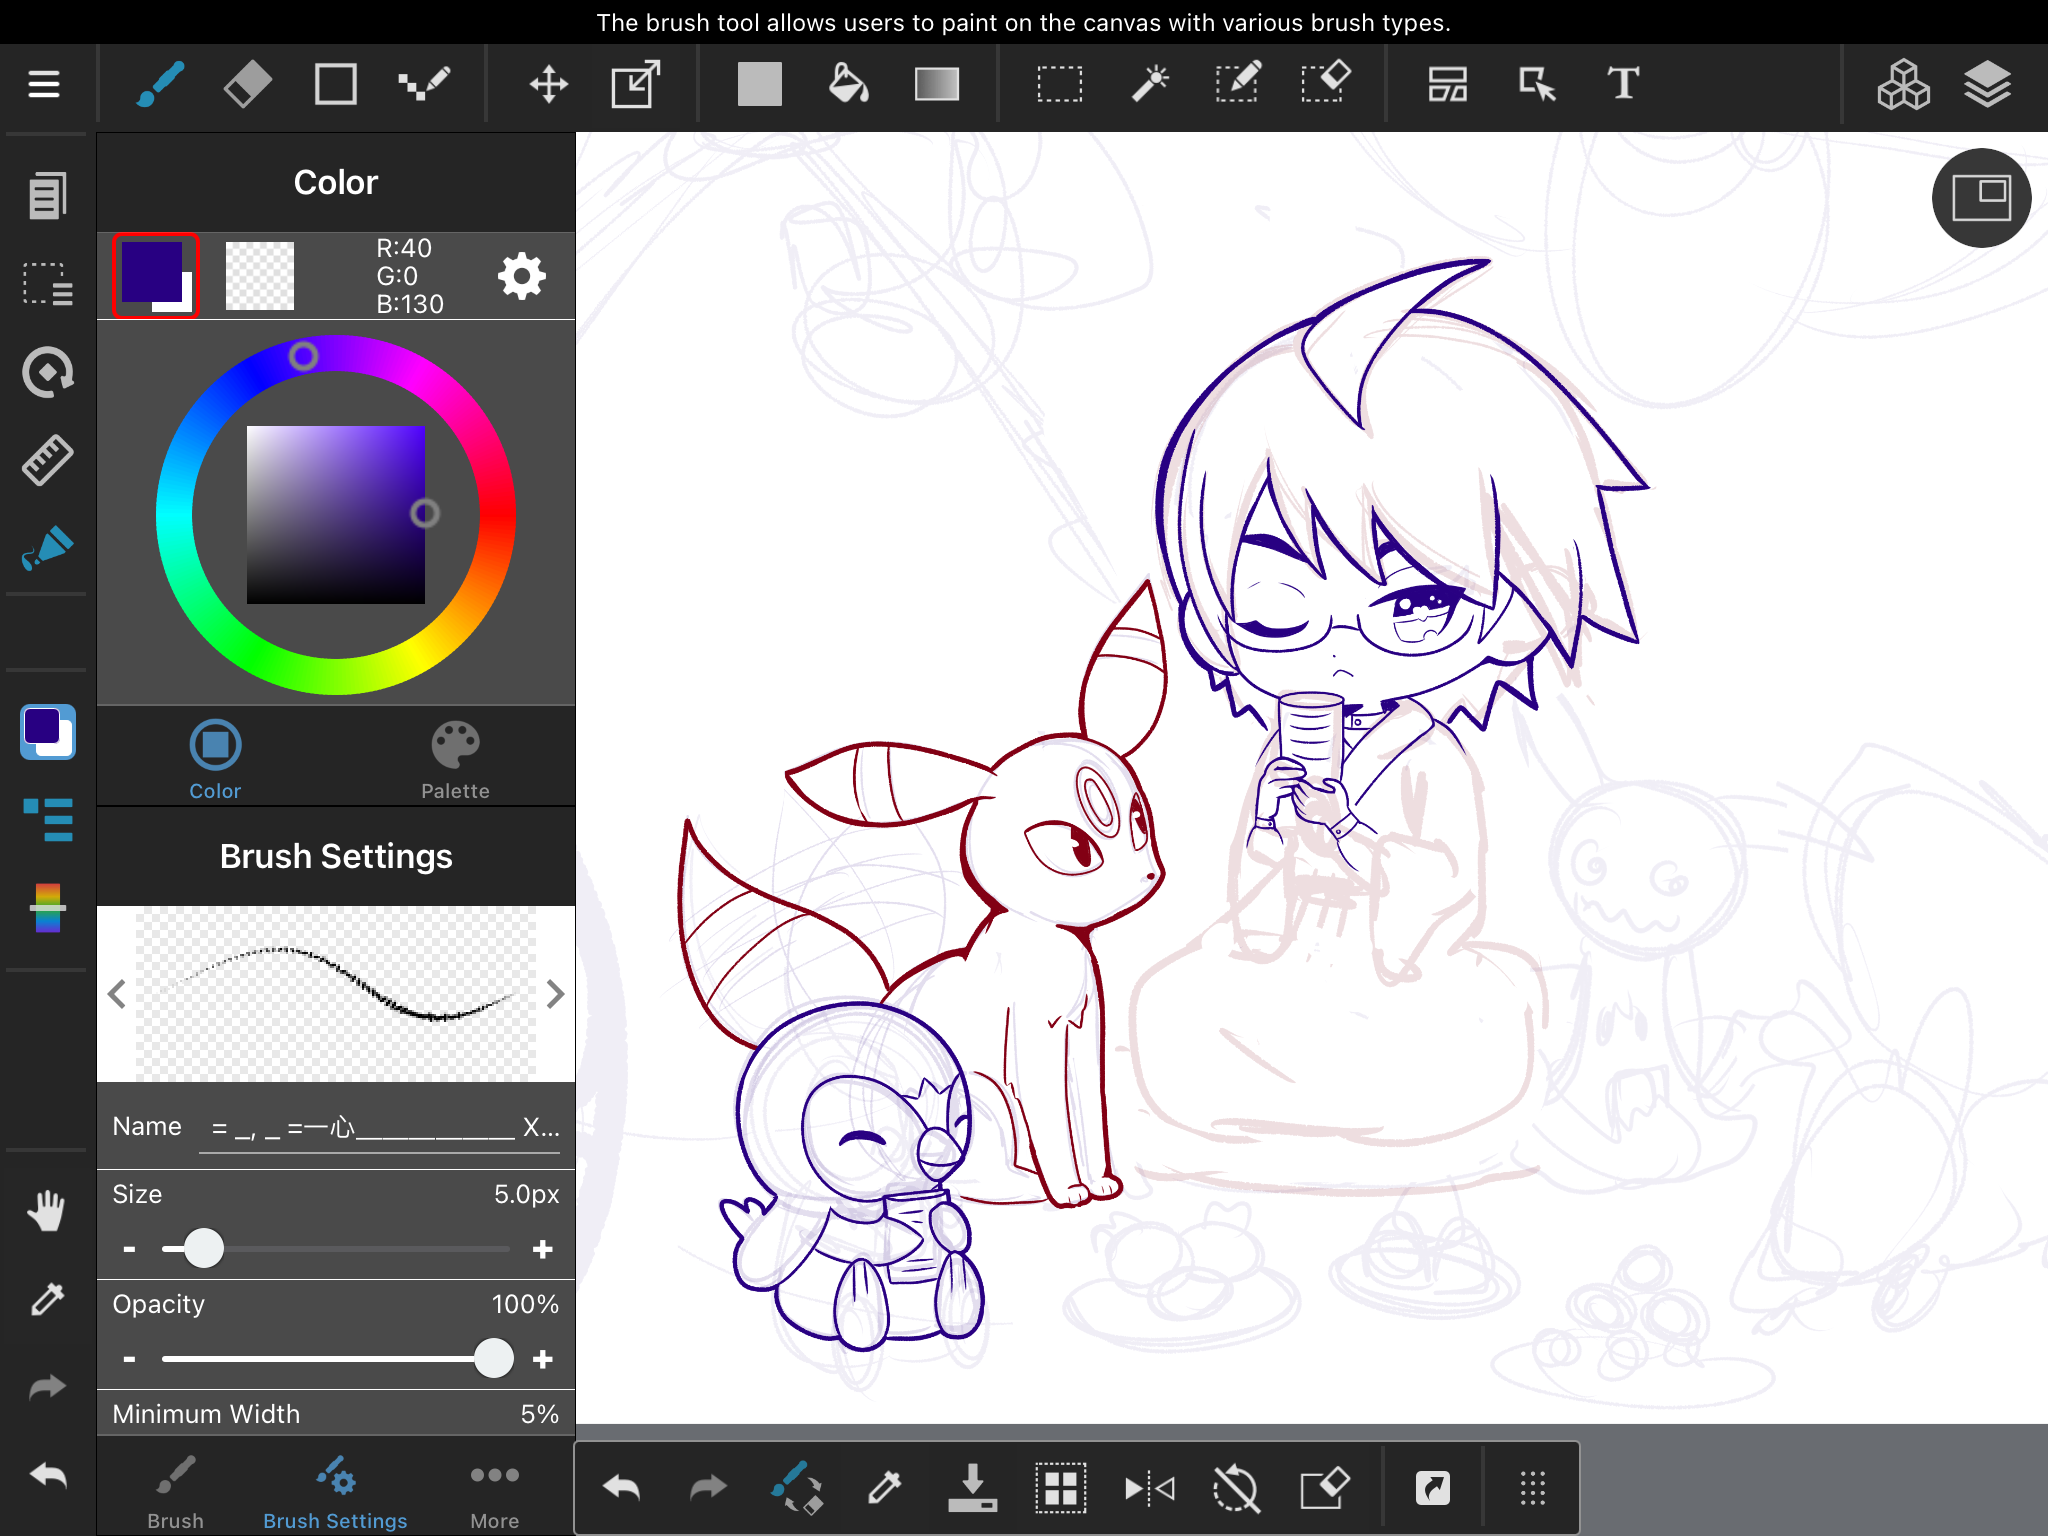Switch to the Palette tab
This screenshot has height=1536, width=2048.
click(455, 760)
